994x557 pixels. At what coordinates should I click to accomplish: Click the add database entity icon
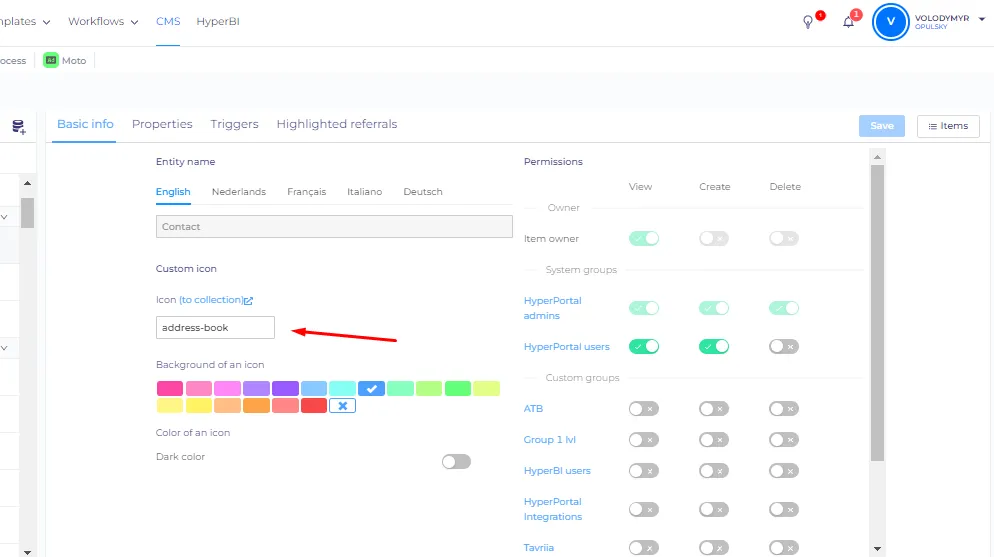click(x=18, y=127)
